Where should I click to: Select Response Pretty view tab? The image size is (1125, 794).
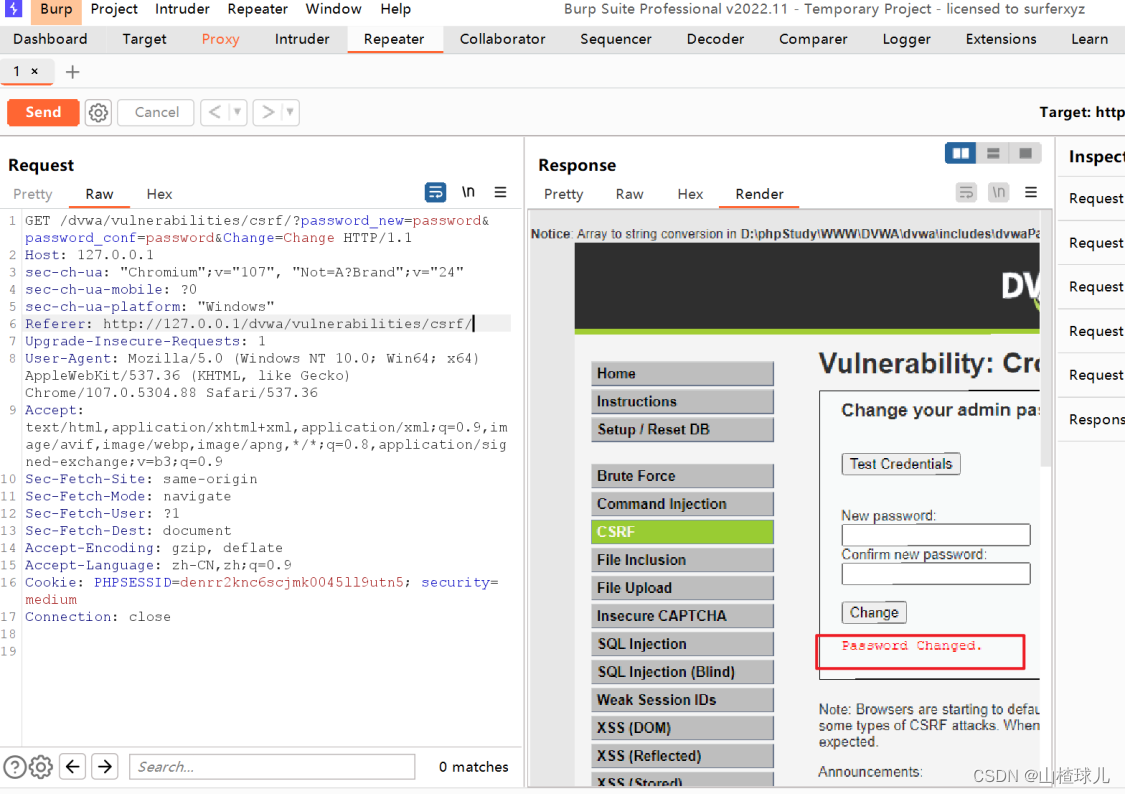tap(563, 194)
